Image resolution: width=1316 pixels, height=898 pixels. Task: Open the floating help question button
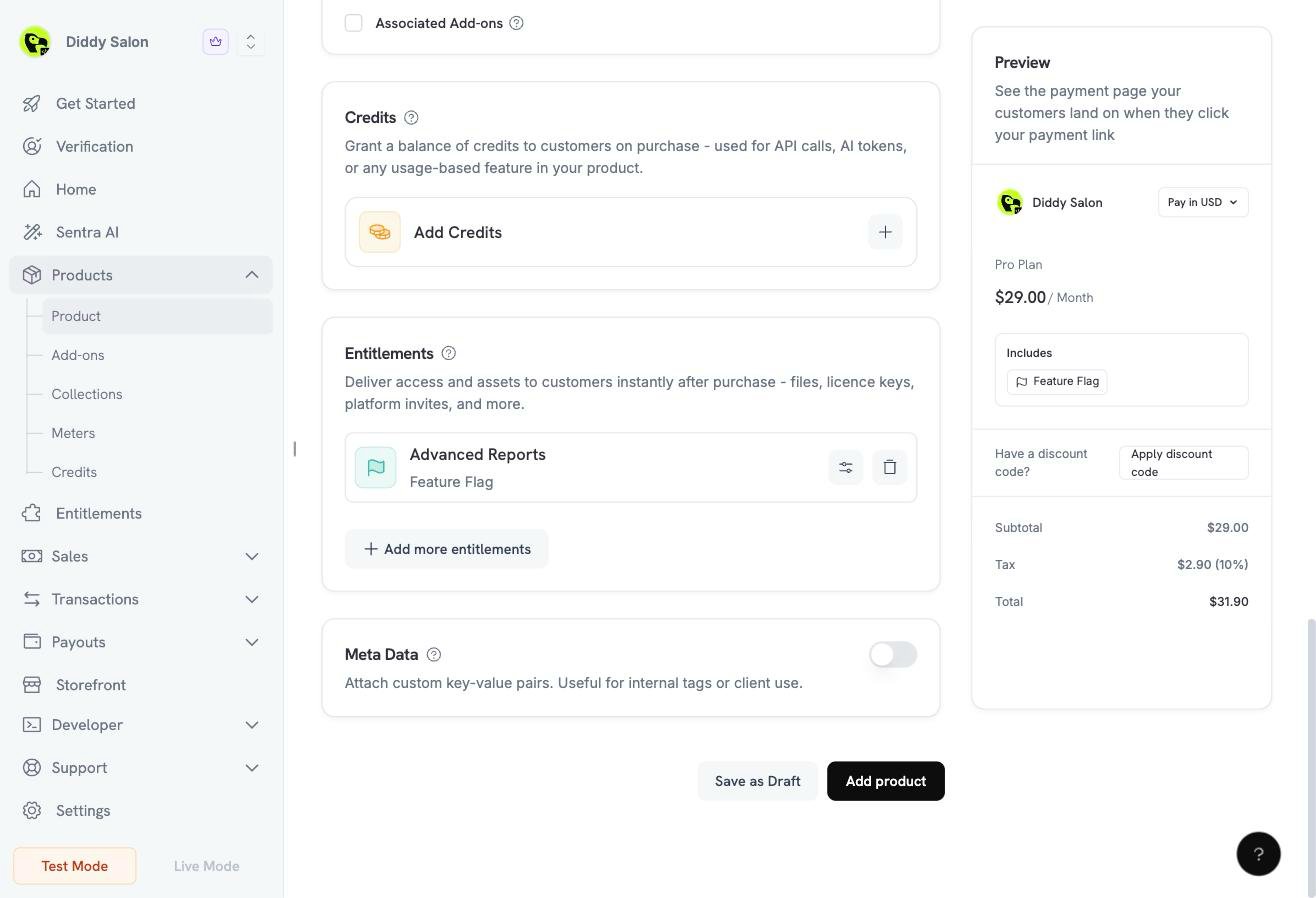(x=1259, y=854)
